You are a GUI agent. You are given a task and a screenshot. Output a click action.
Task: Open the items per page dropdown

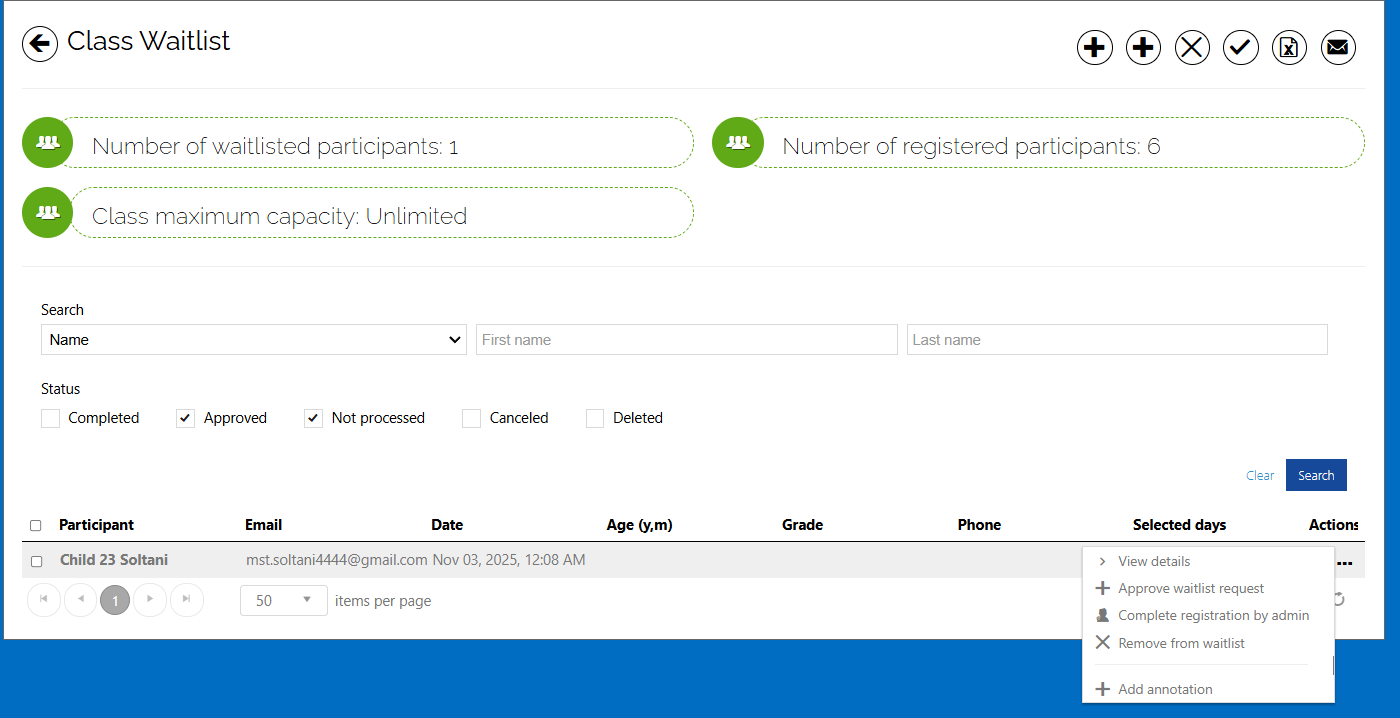pos(284,601)
